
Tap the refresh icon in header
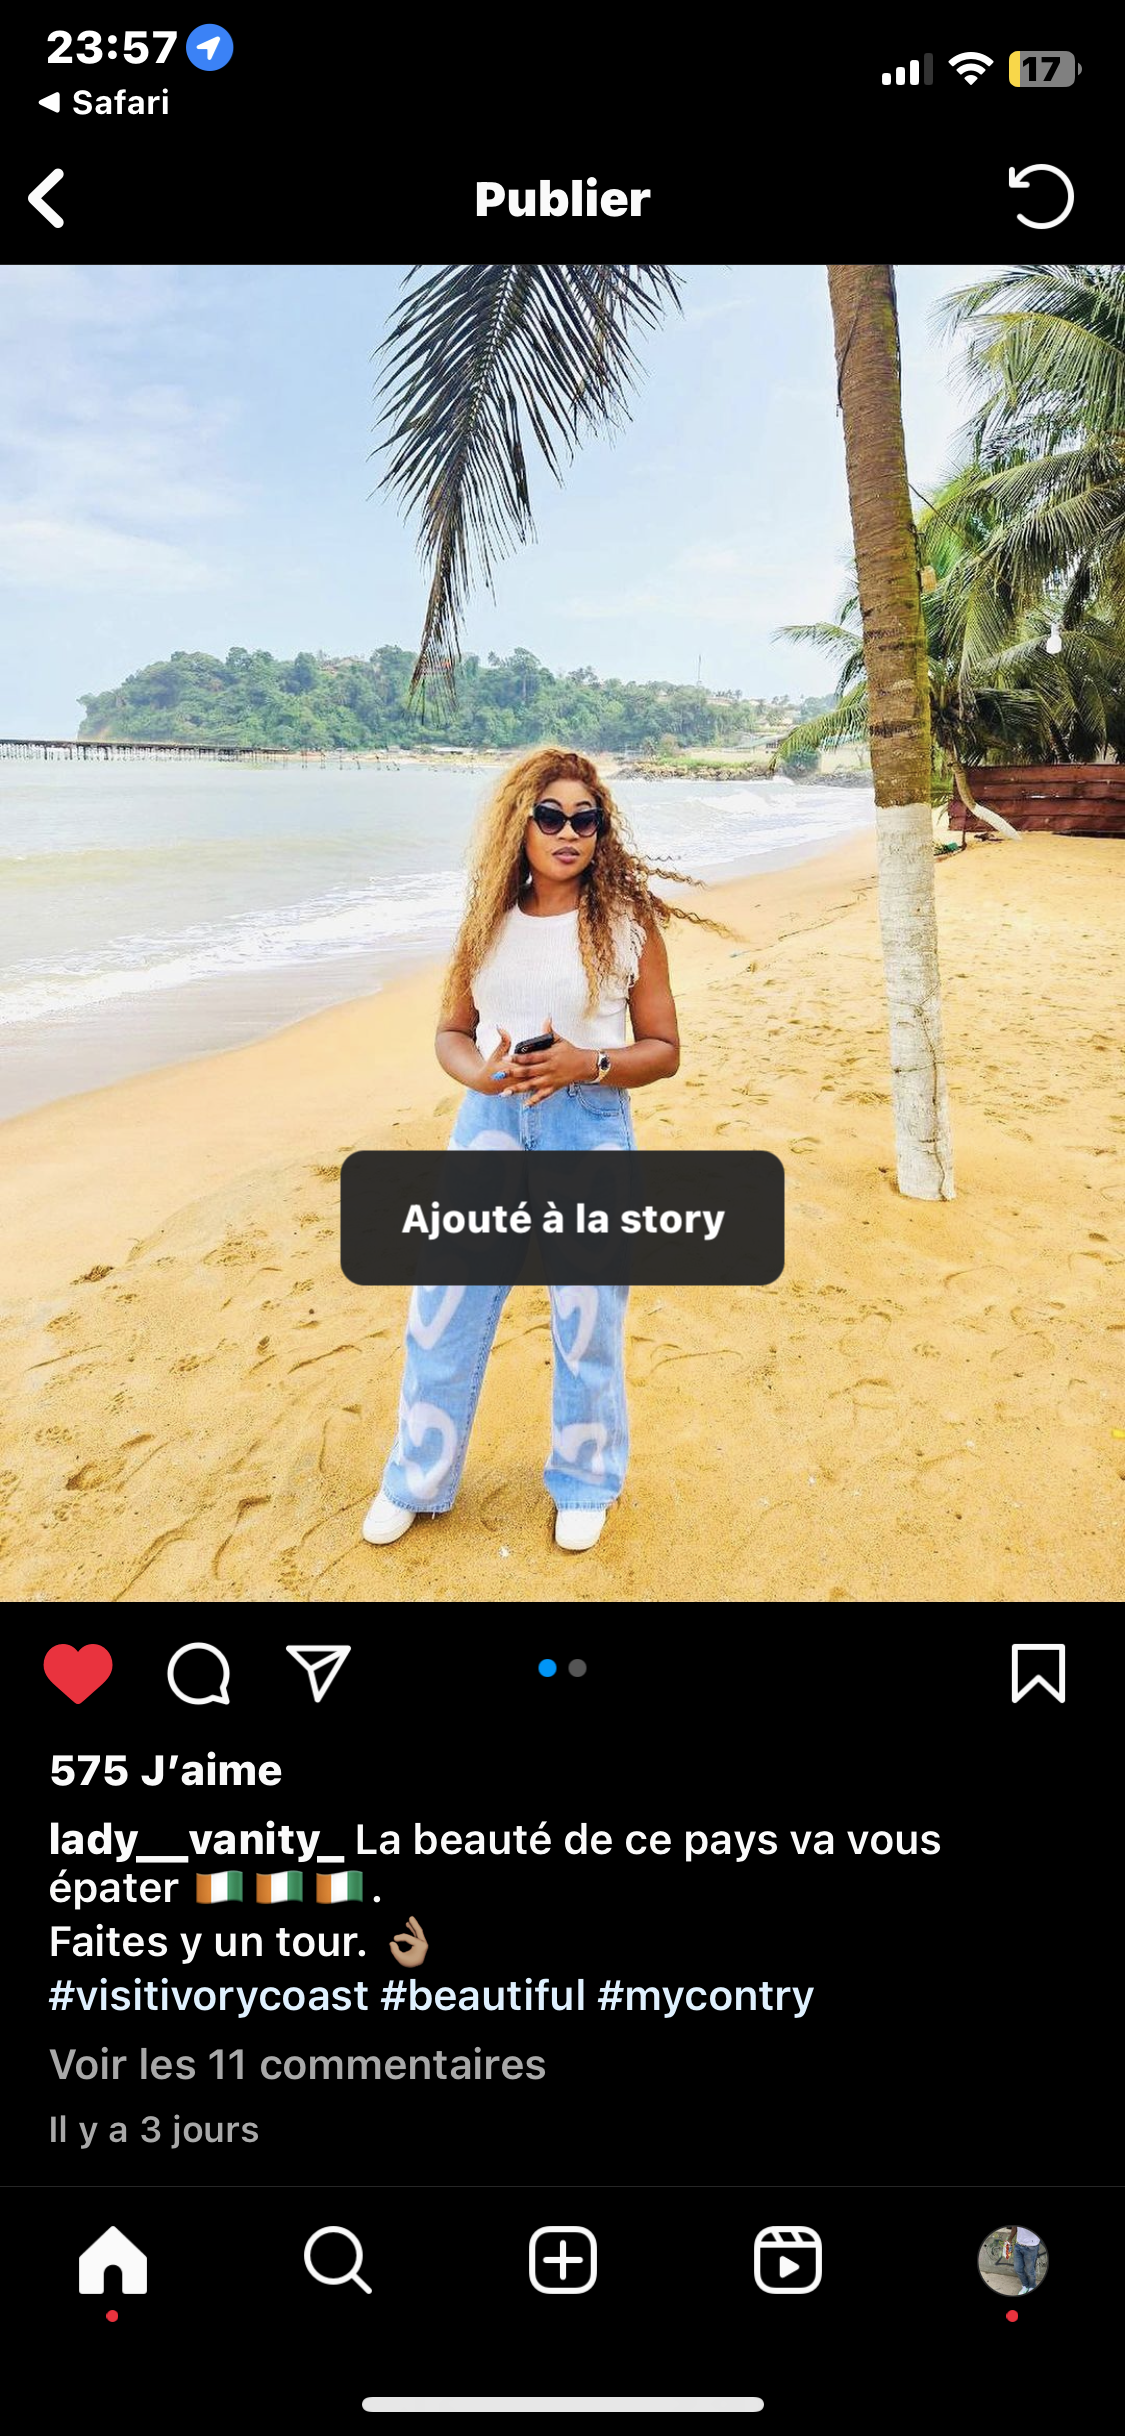pos(1041,197)
